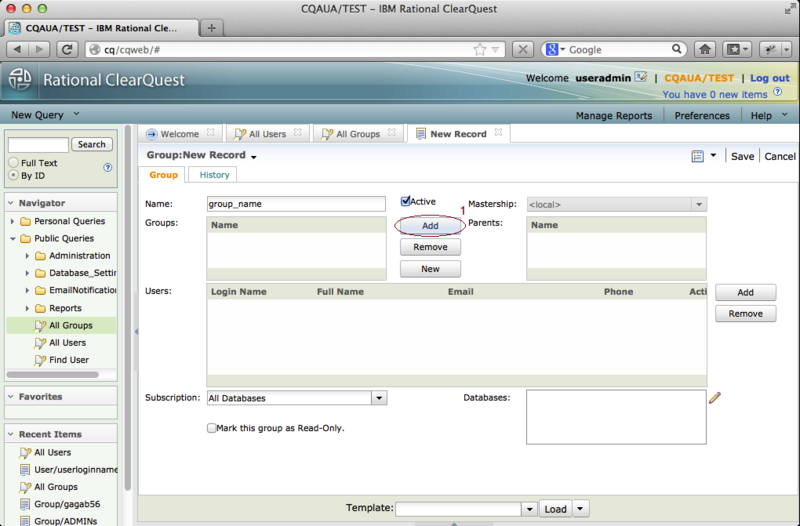Viewport: 800px width, 526px height.
Task: Switch to the History tab
Action: coord(214,175)
